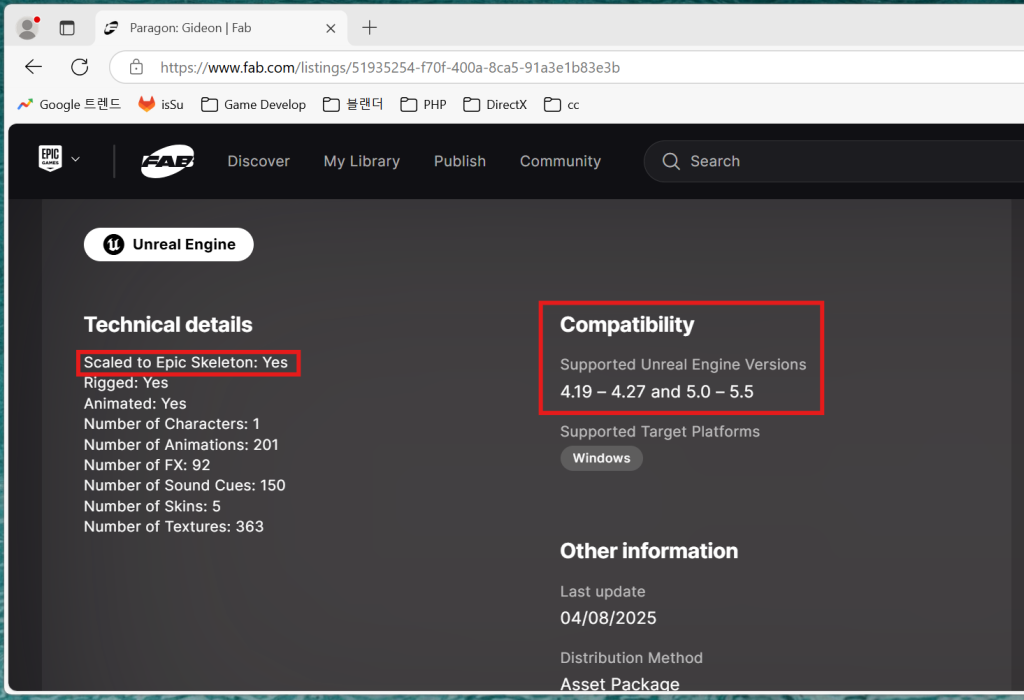This screenshot has width=1024, height=700.
Task: Click the 'Supported Target Platforms' label
Action: point(660,432)
